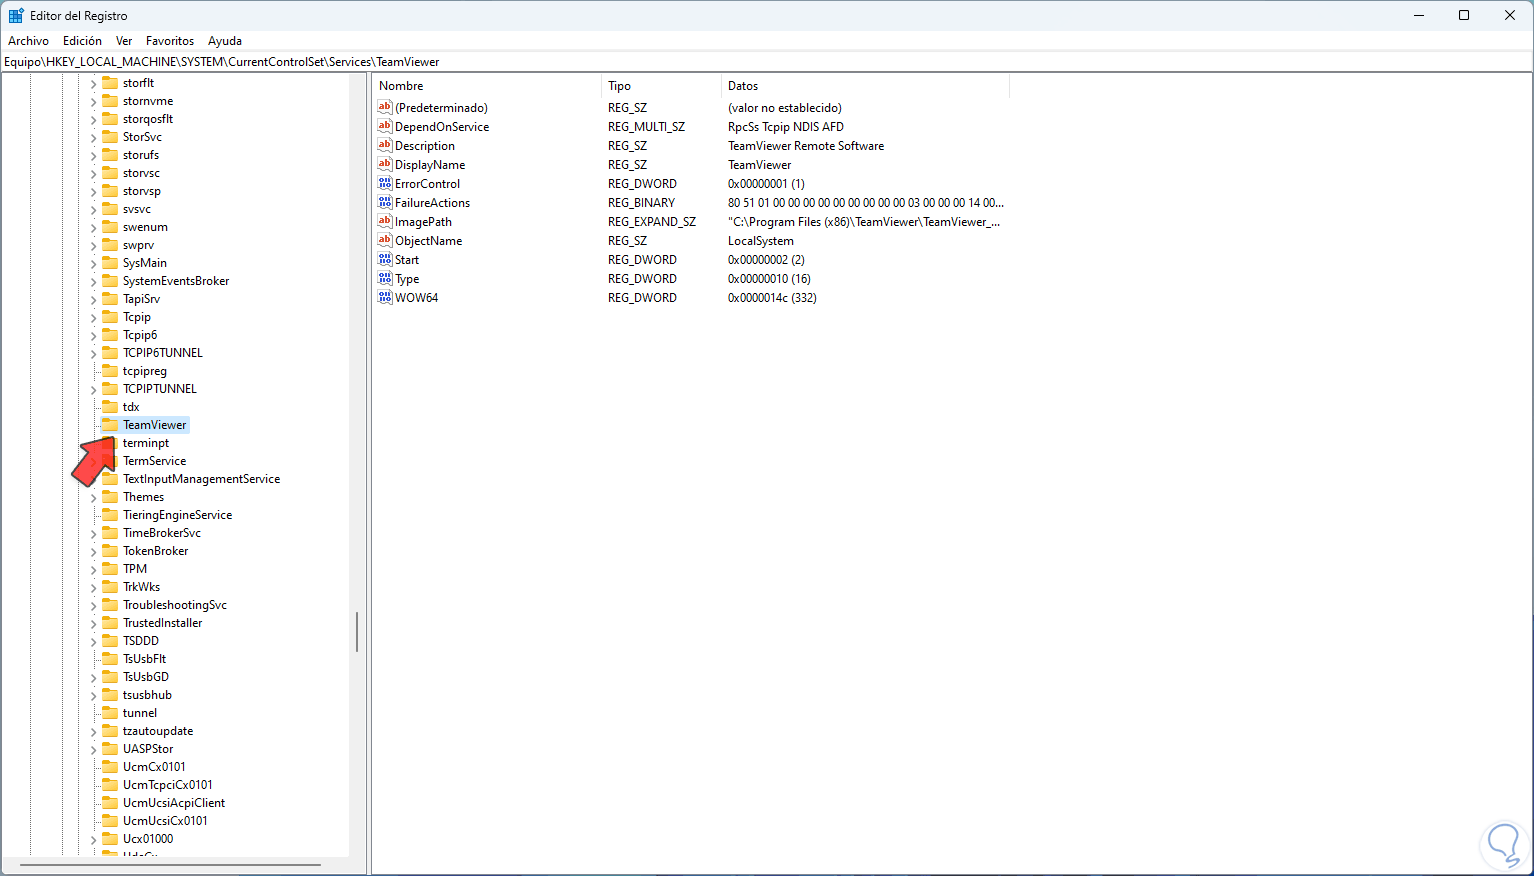Viewport: 1534px width, 876px height.
Task: Select the TieringEngineService key name
Action: [x=177, y=515]
